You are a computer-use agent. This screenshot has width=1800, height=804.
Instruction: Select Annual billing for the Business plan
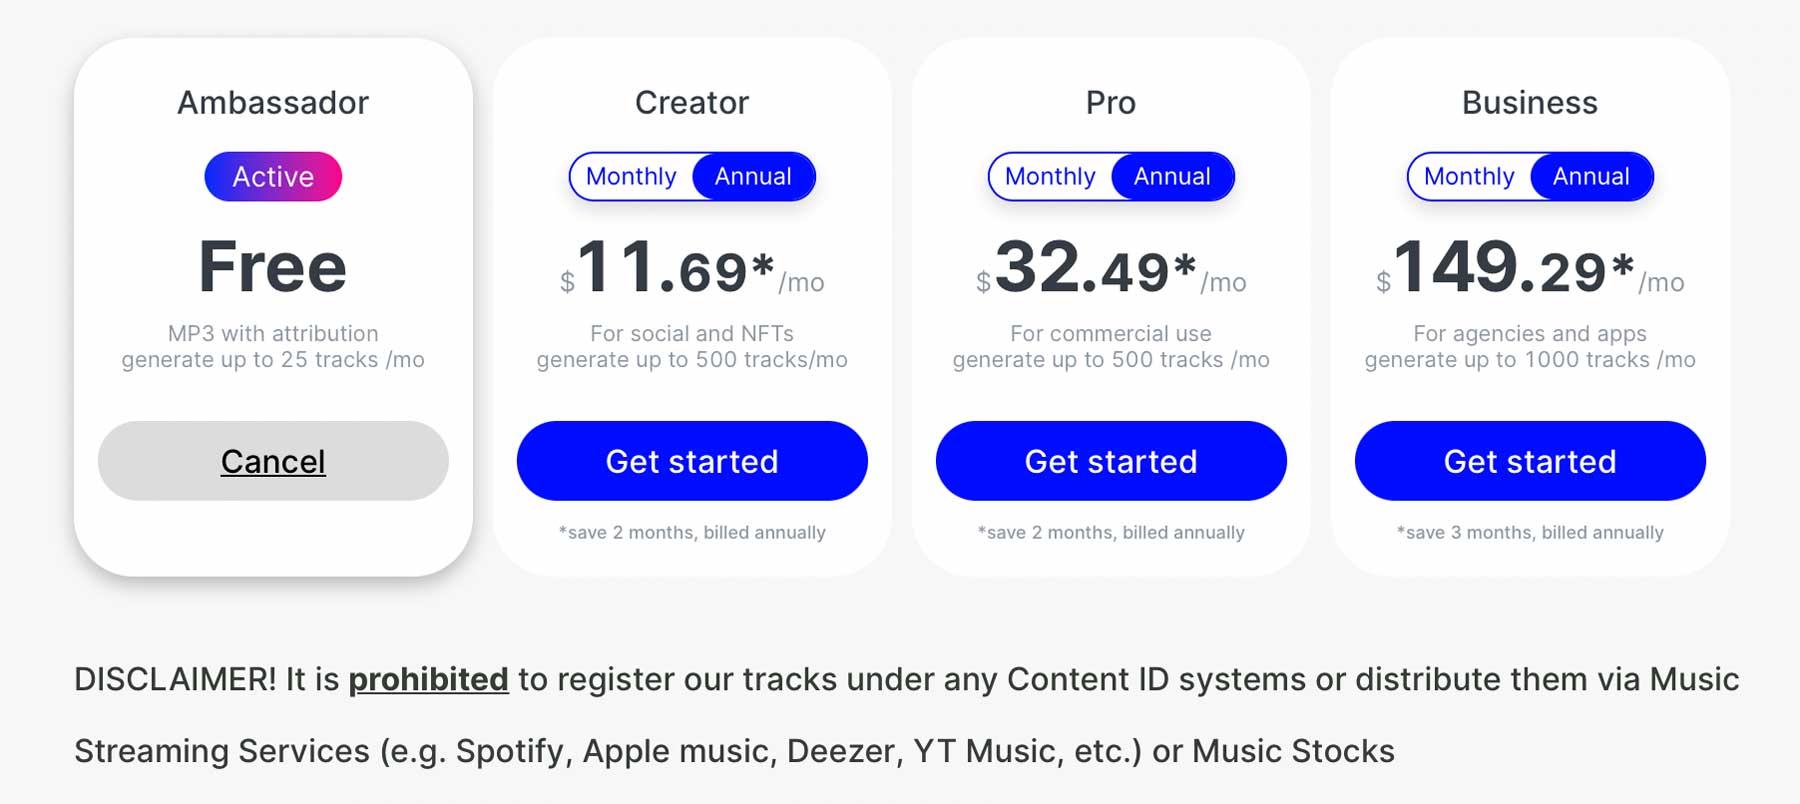tap(1591, 176)
